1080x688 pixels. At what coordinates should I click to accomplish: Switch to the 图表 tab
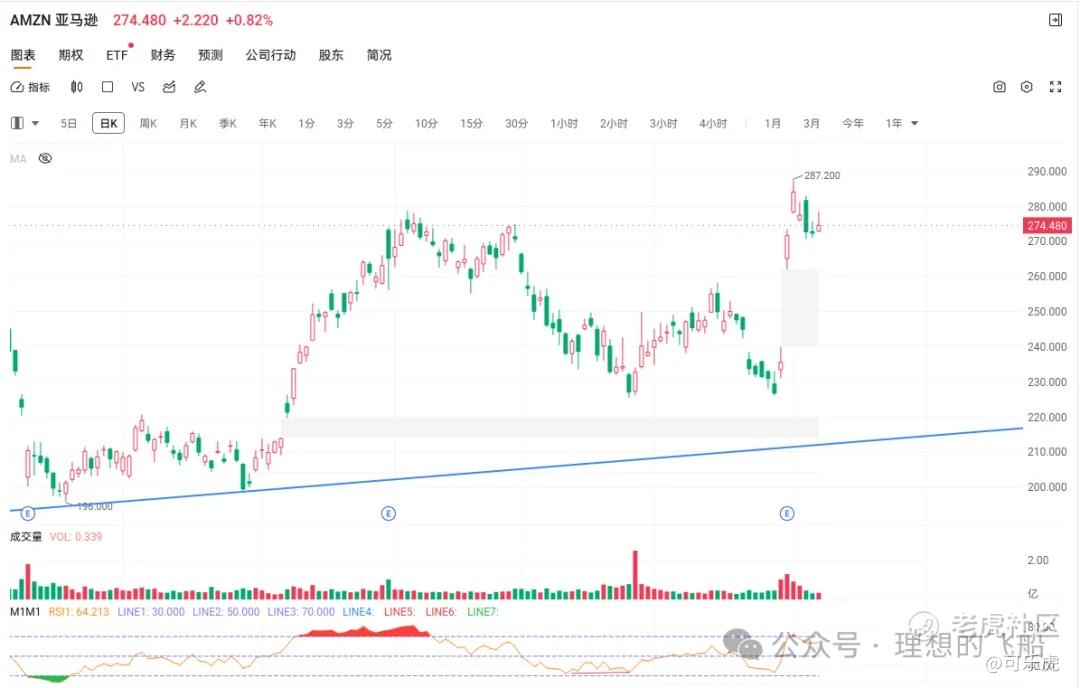23,55
